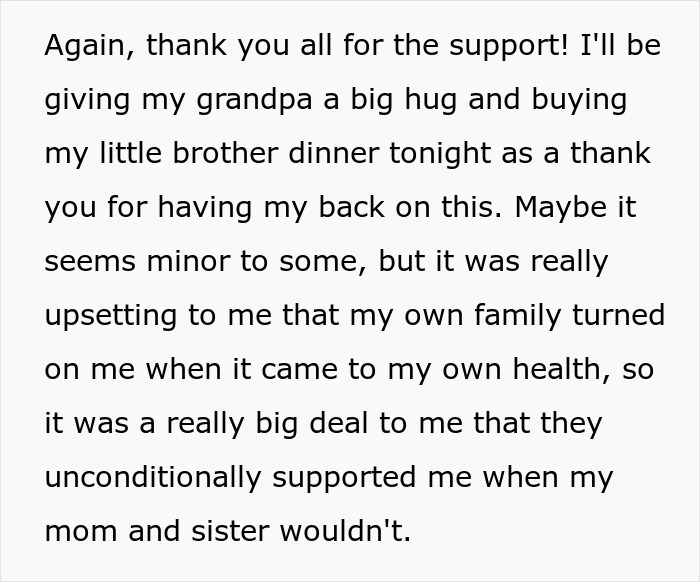The image size is (700, 582).
Task: Click the word "buying" ending the second line
Action: (x=579, y=100)
